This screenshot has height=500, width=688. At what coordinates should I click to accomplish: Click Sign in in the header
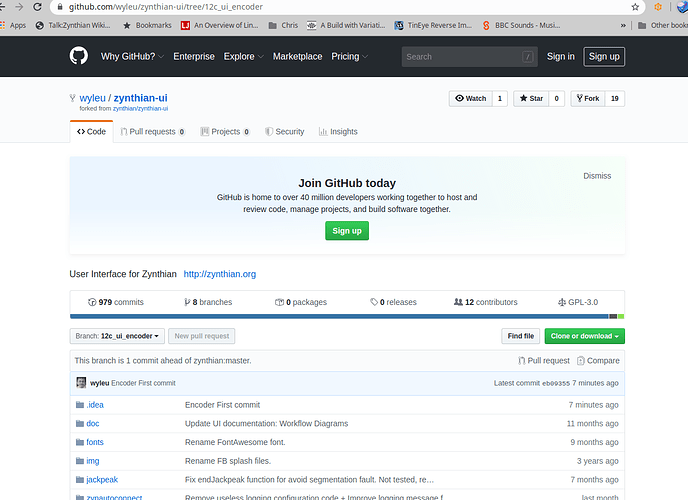tap(560, 57)
